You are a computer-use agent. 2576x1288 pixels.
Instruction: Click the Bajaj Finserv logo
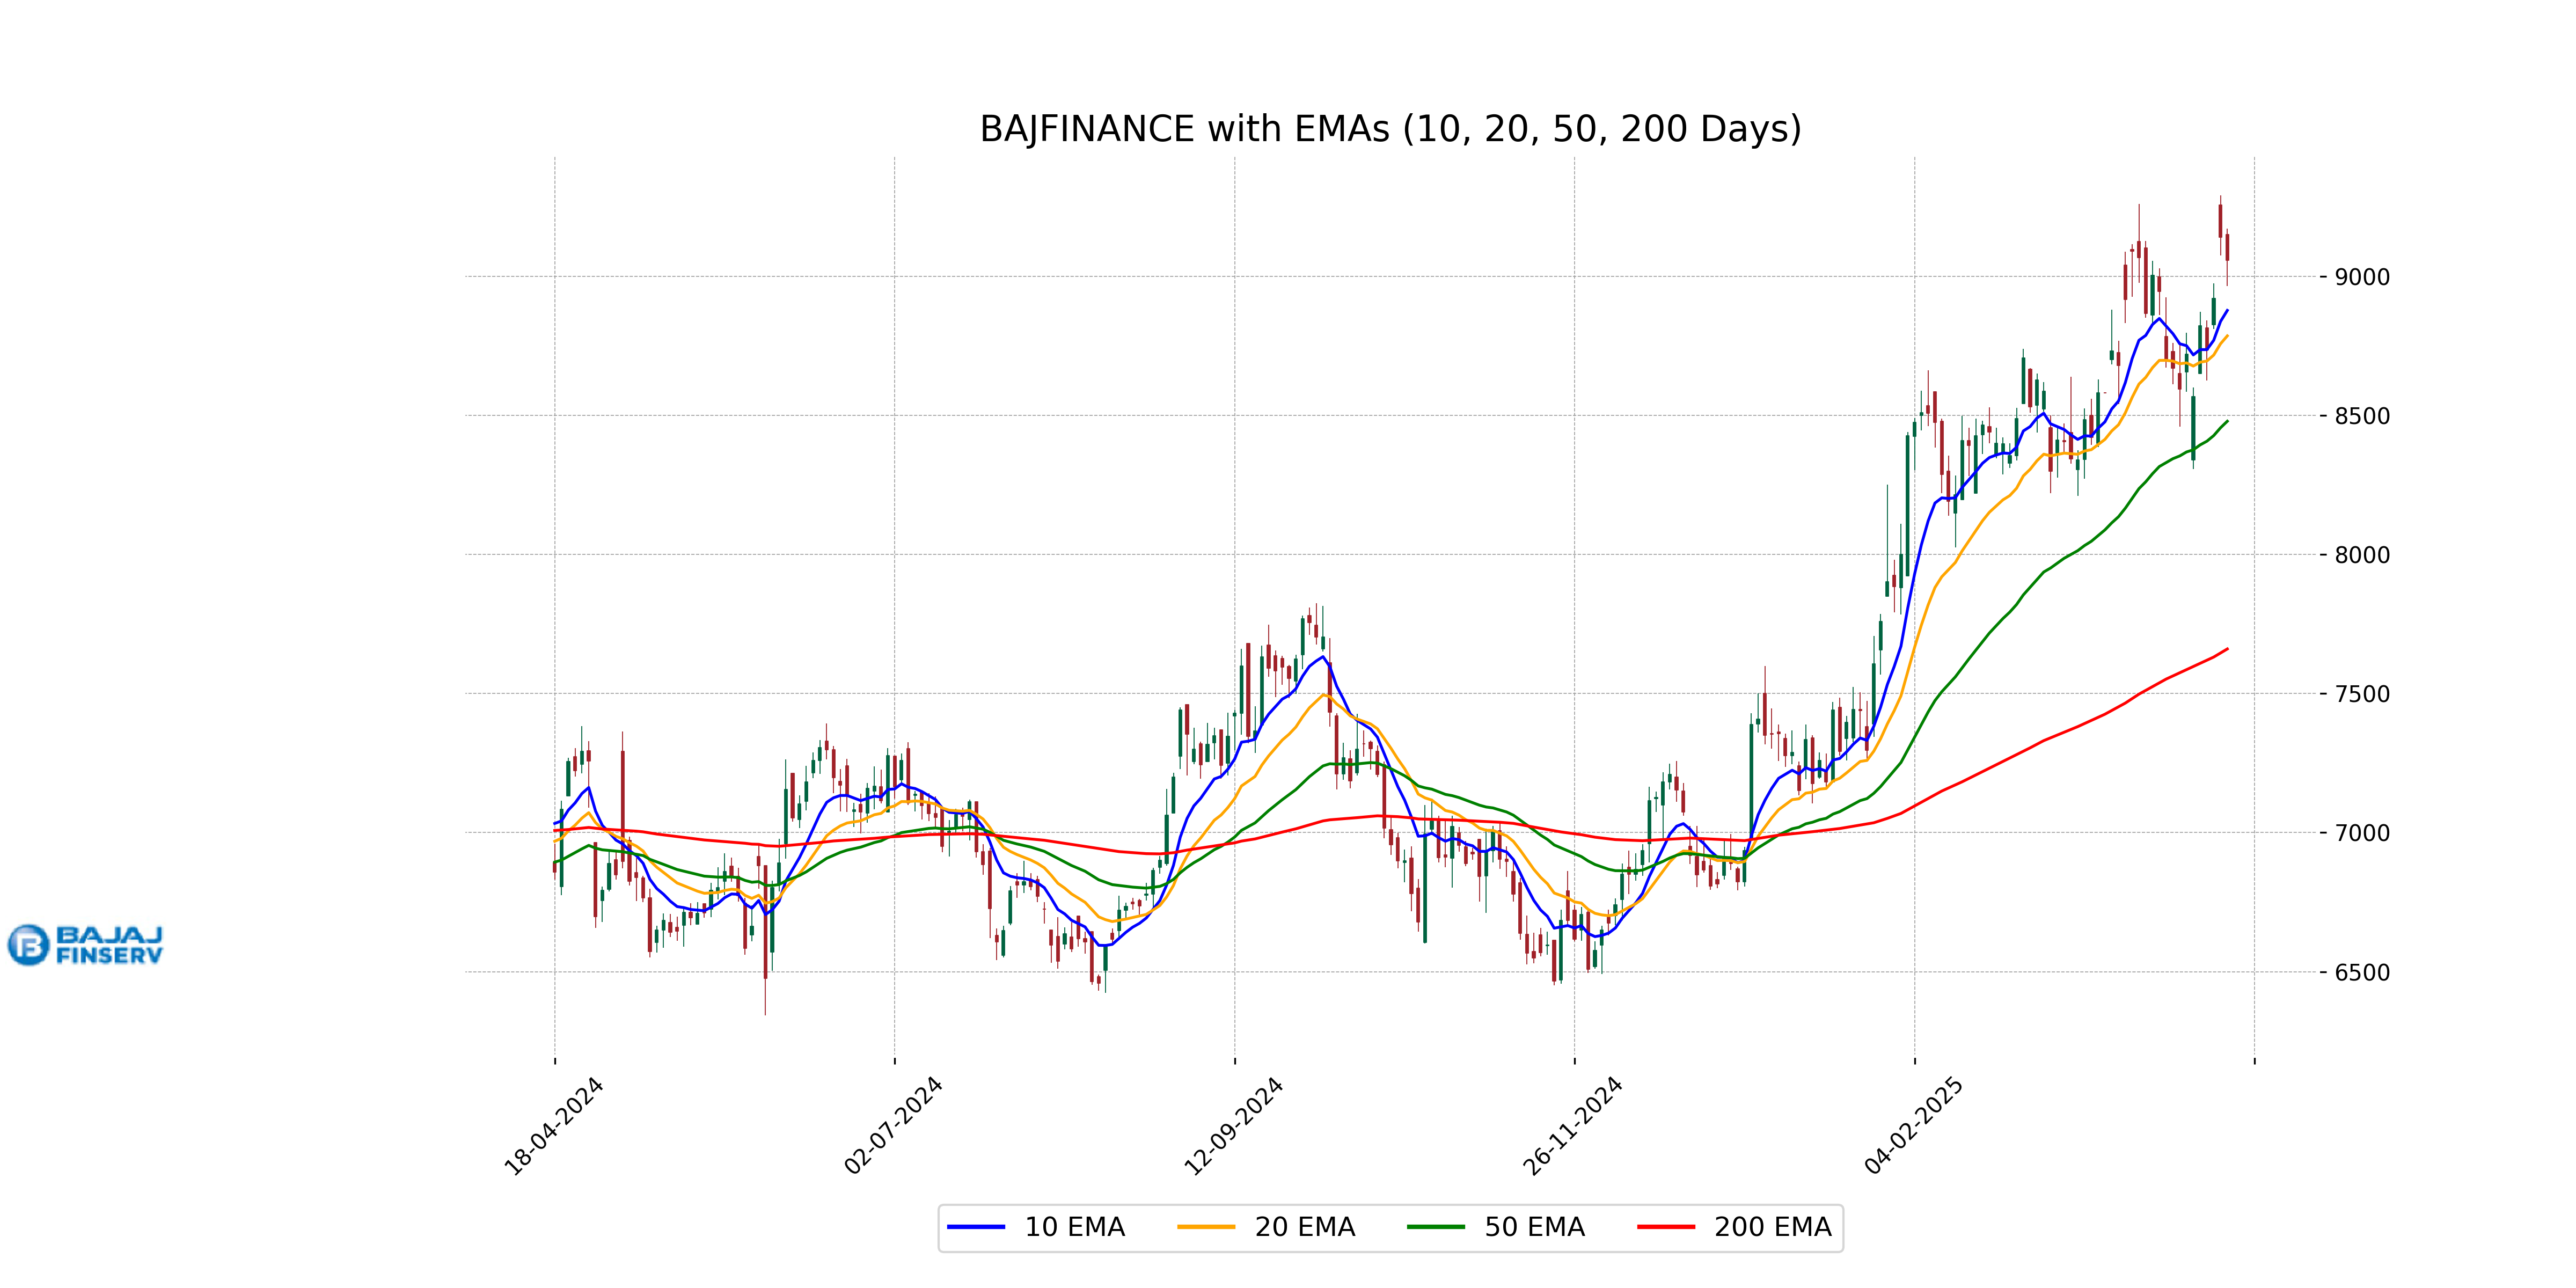[x=85, y=945]
